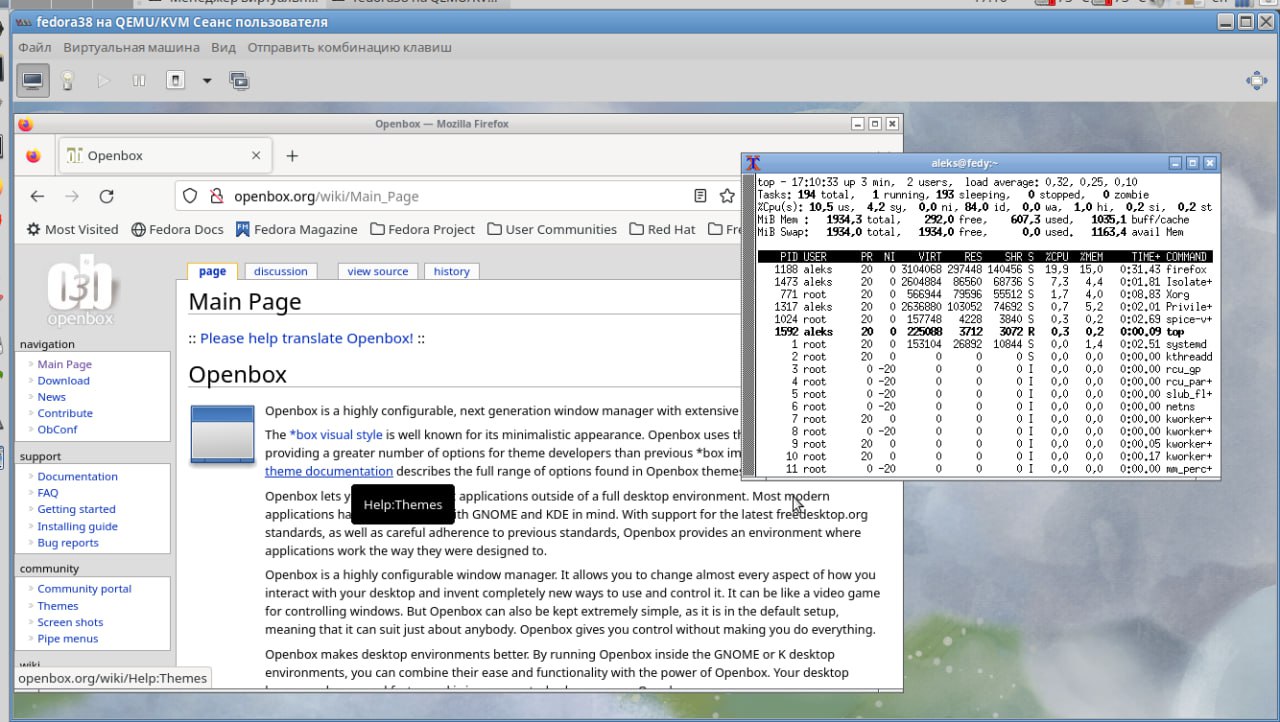Viewport: 1280px width, 722px height.
Task: Shut down the virtual machine
Action: coord(175,81)
